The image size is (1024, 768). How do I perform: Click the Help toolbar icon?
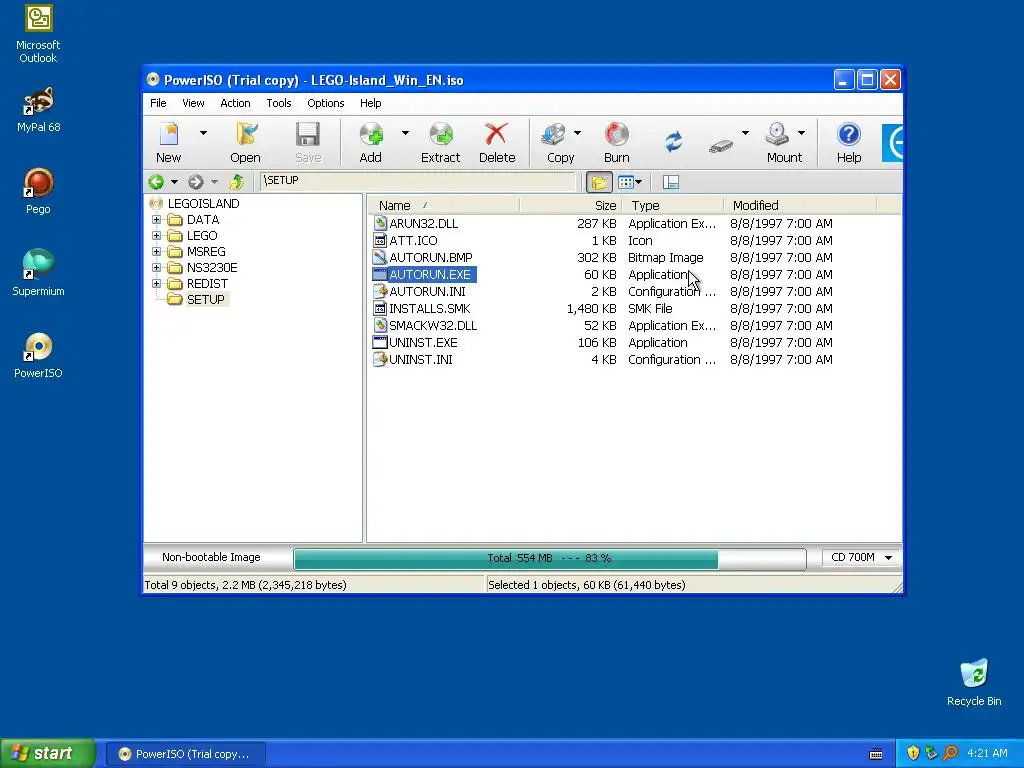coord(849,142)
